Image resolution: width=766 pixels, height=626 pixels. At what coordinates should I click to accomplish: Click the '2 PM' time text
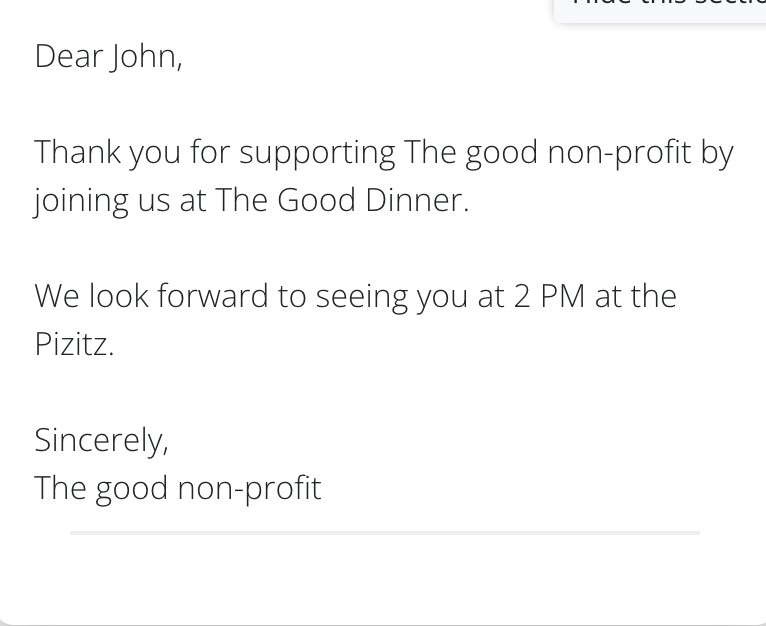(x=549, y=296)
